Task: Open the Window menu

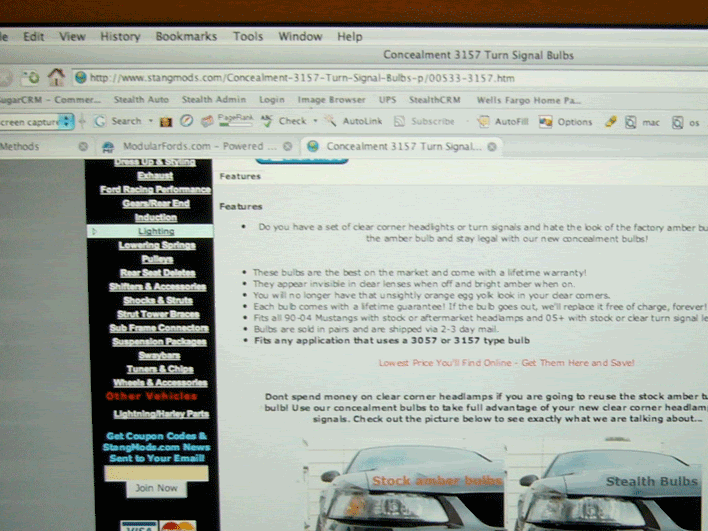Action: tap(300, 37)
